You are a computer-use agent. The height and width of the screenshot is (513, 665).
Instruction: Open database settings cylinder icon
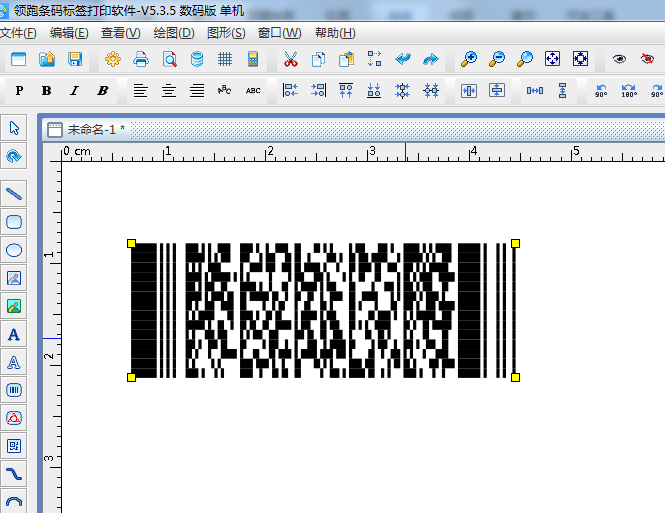click(x=197, y=60)
